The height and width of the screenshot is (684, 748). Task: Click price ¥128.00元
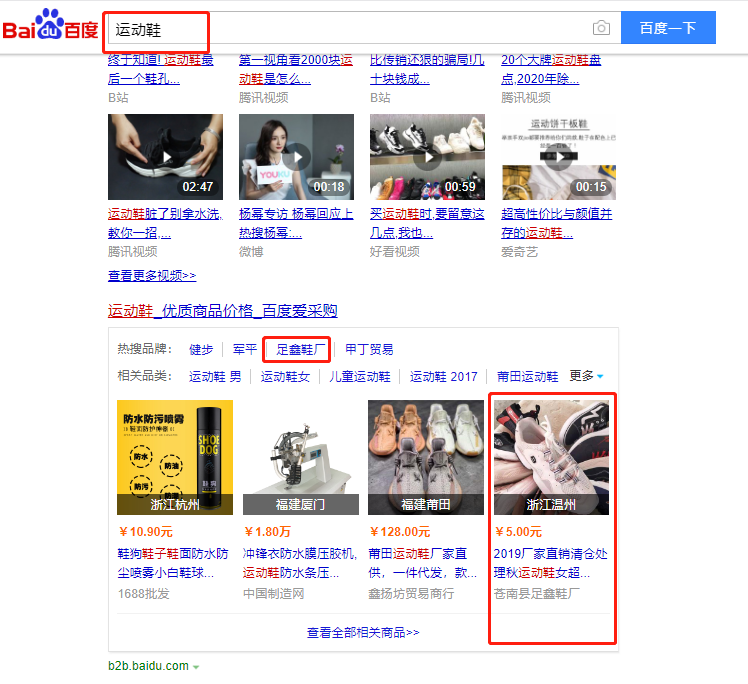coord(400,532)
